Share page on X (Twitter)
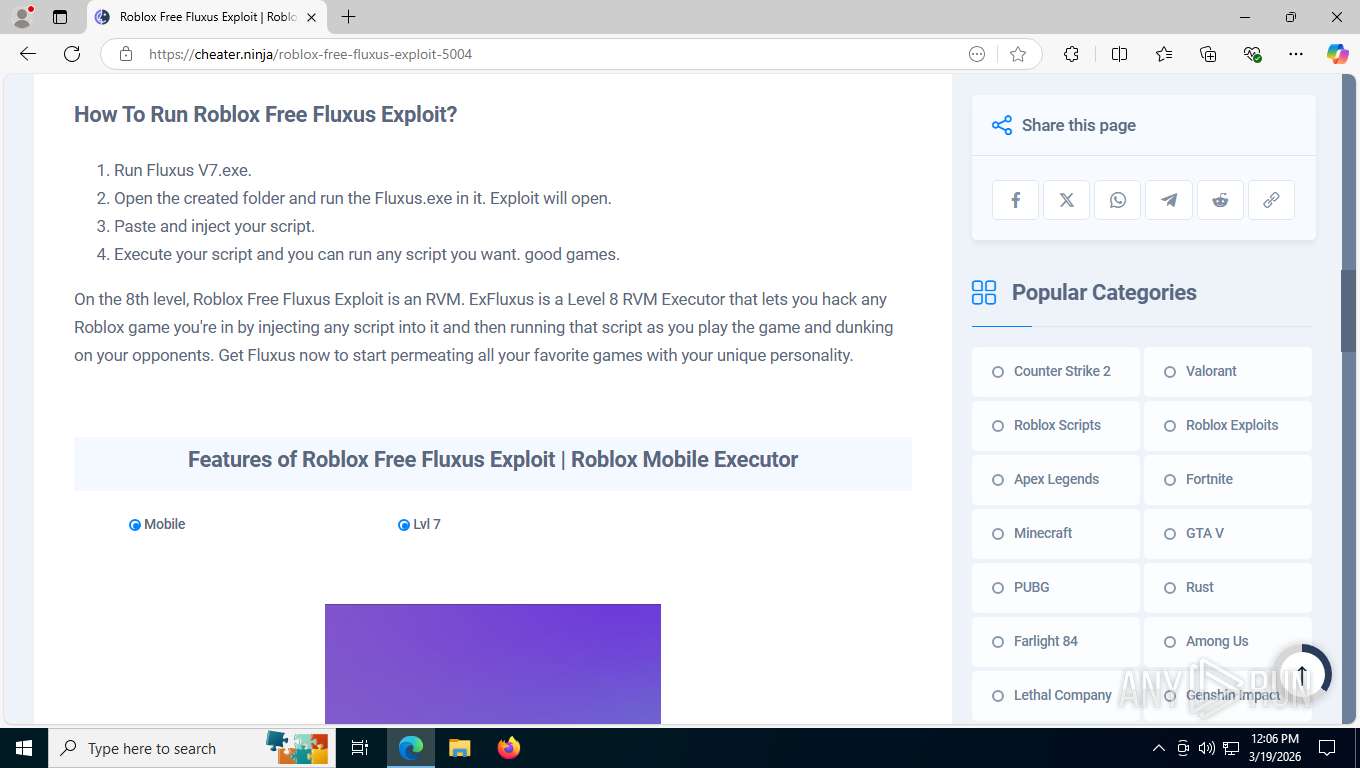Image resolution: width=1360 pixels, height=768 pixels. (1067, 200)
